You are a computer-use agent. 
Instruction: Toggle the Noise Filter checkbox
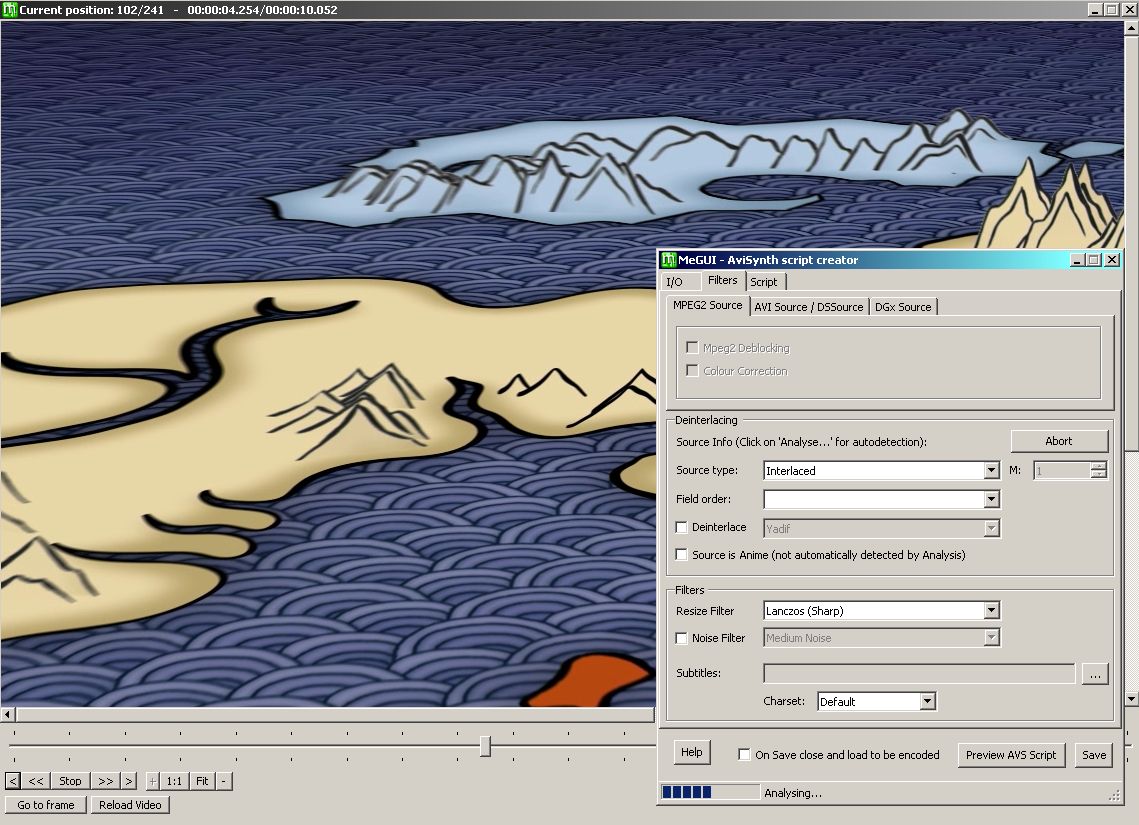(x=682, y=638)
